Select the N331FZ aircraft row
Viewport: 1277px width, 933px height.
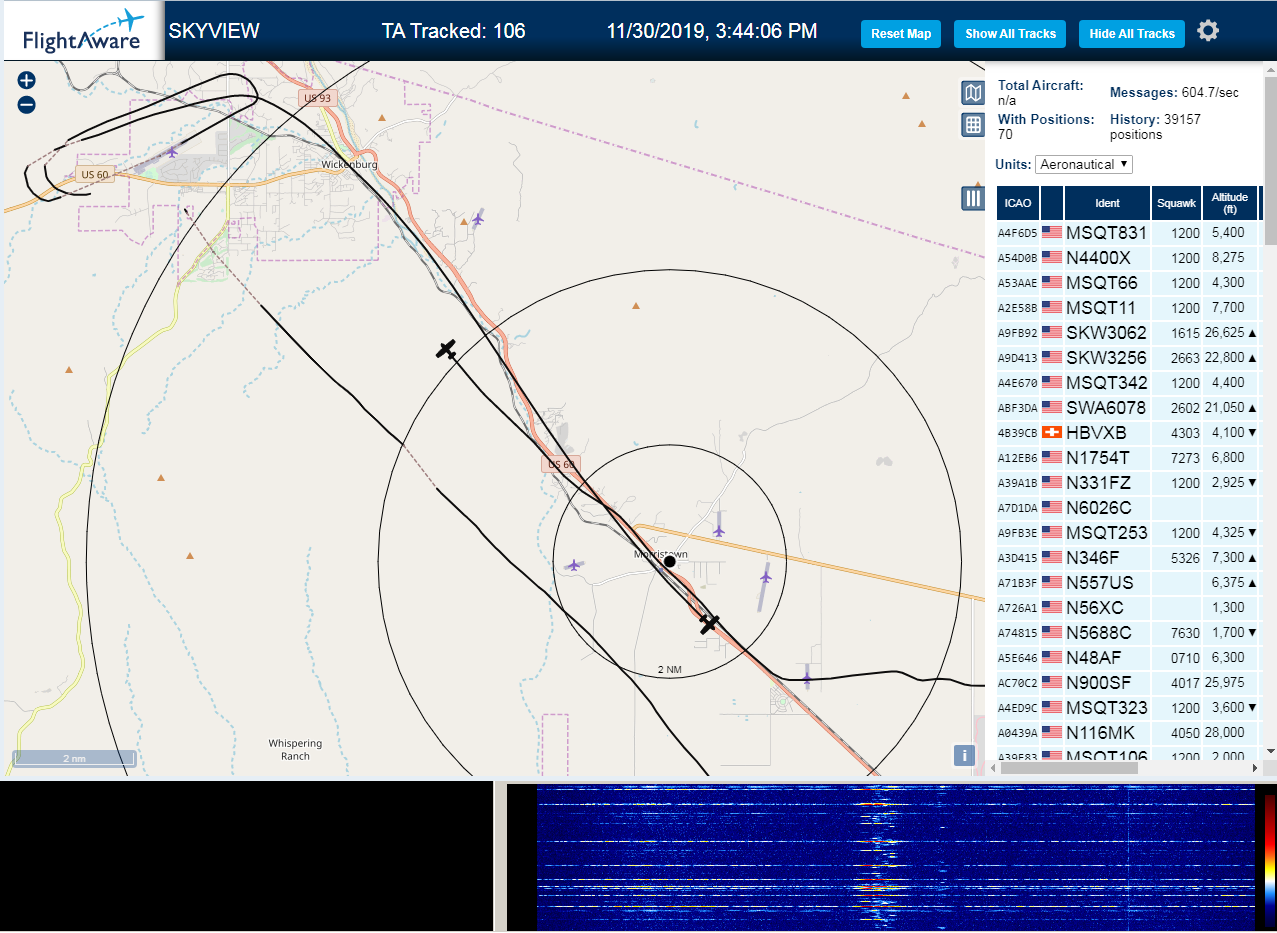click(1129, 483)
